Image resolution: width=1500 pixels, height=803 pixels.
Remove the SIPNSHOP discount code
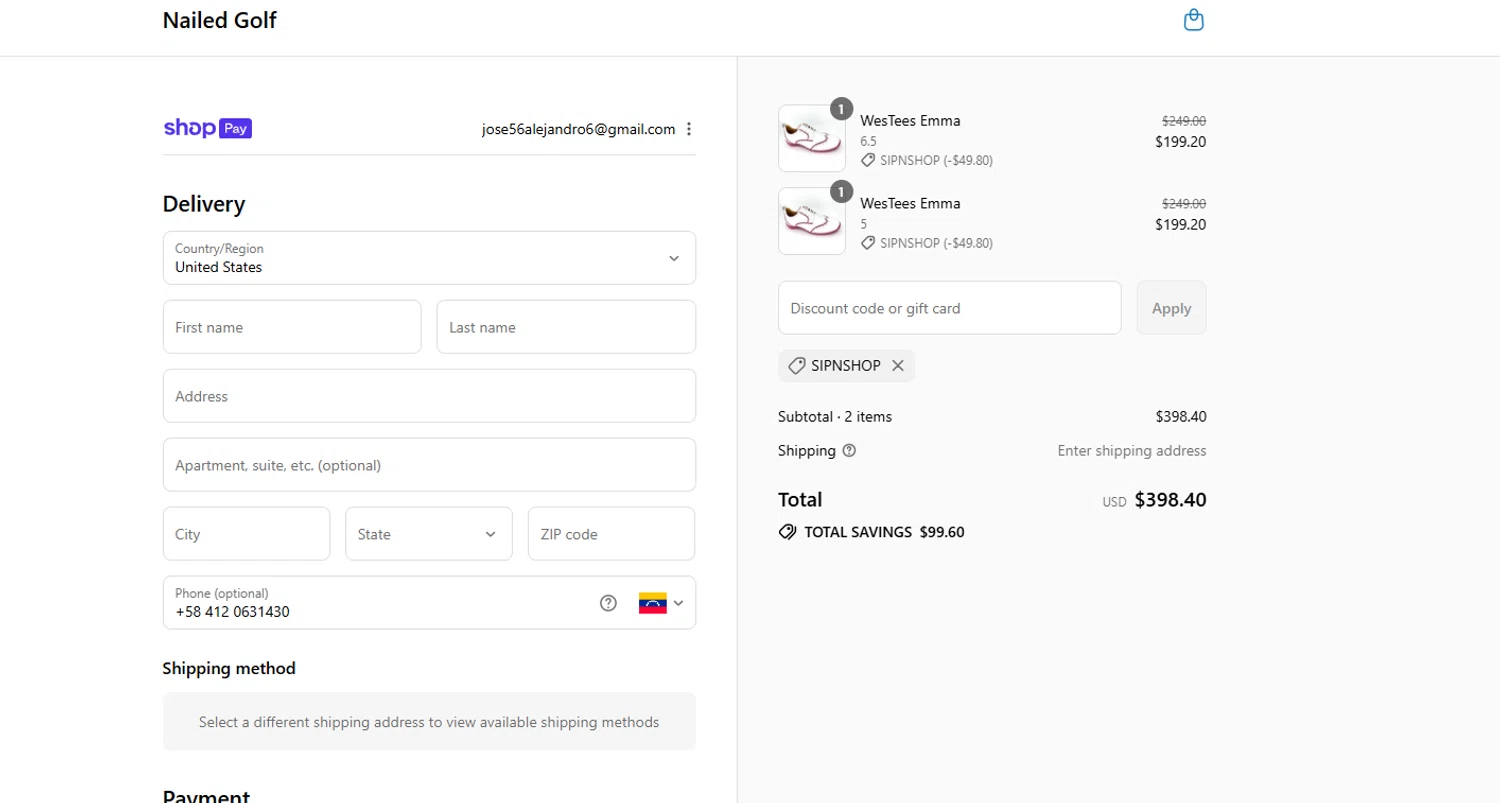[898, 366]
